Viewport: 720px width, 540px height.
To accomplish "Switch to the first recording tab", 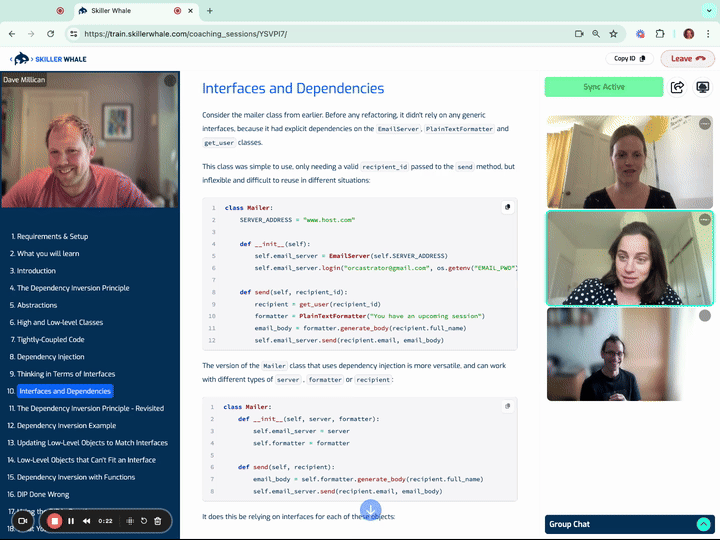I will click(x=60, y=11).
